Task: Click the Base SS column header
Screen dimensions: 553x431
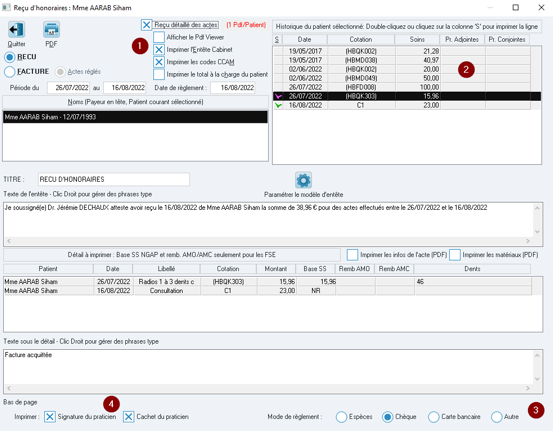Action: (315, 269)
